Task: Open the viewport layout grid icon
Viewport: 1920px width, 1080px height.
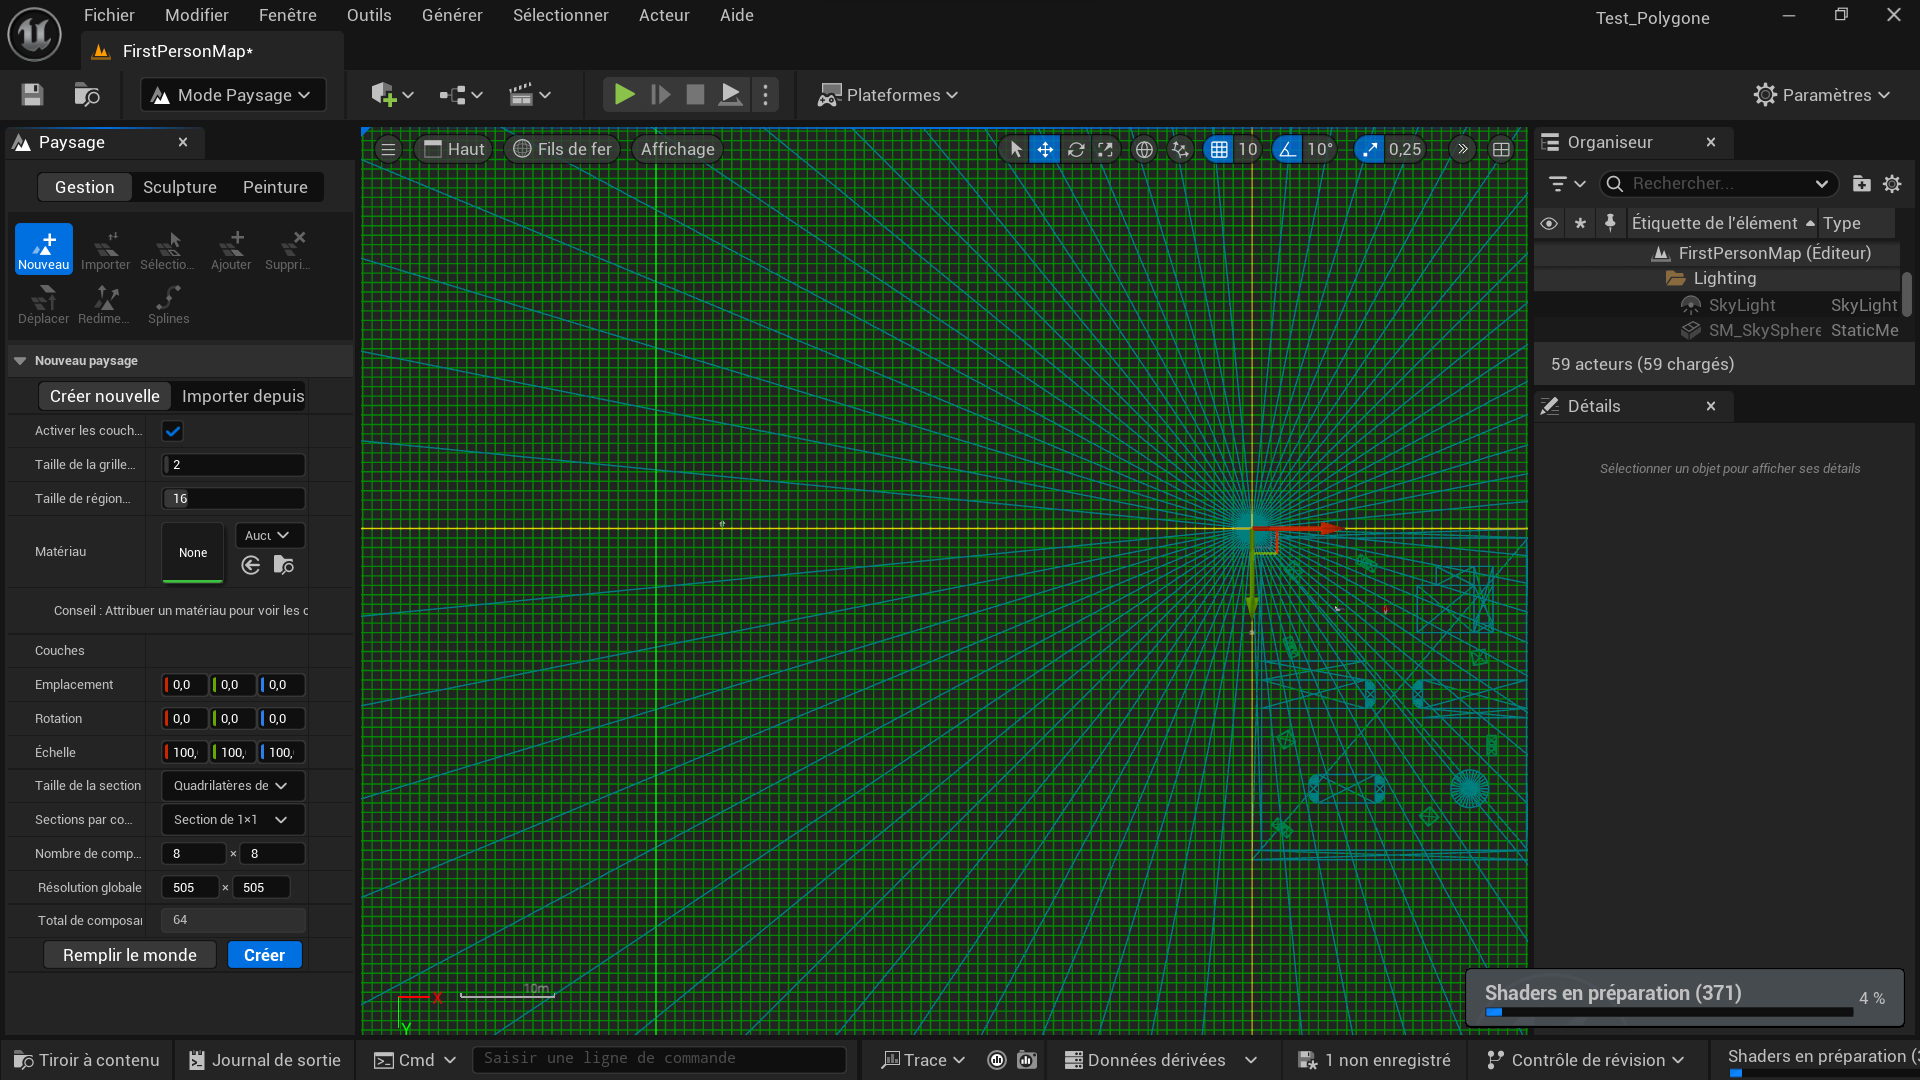Action: pos(1501,149)
